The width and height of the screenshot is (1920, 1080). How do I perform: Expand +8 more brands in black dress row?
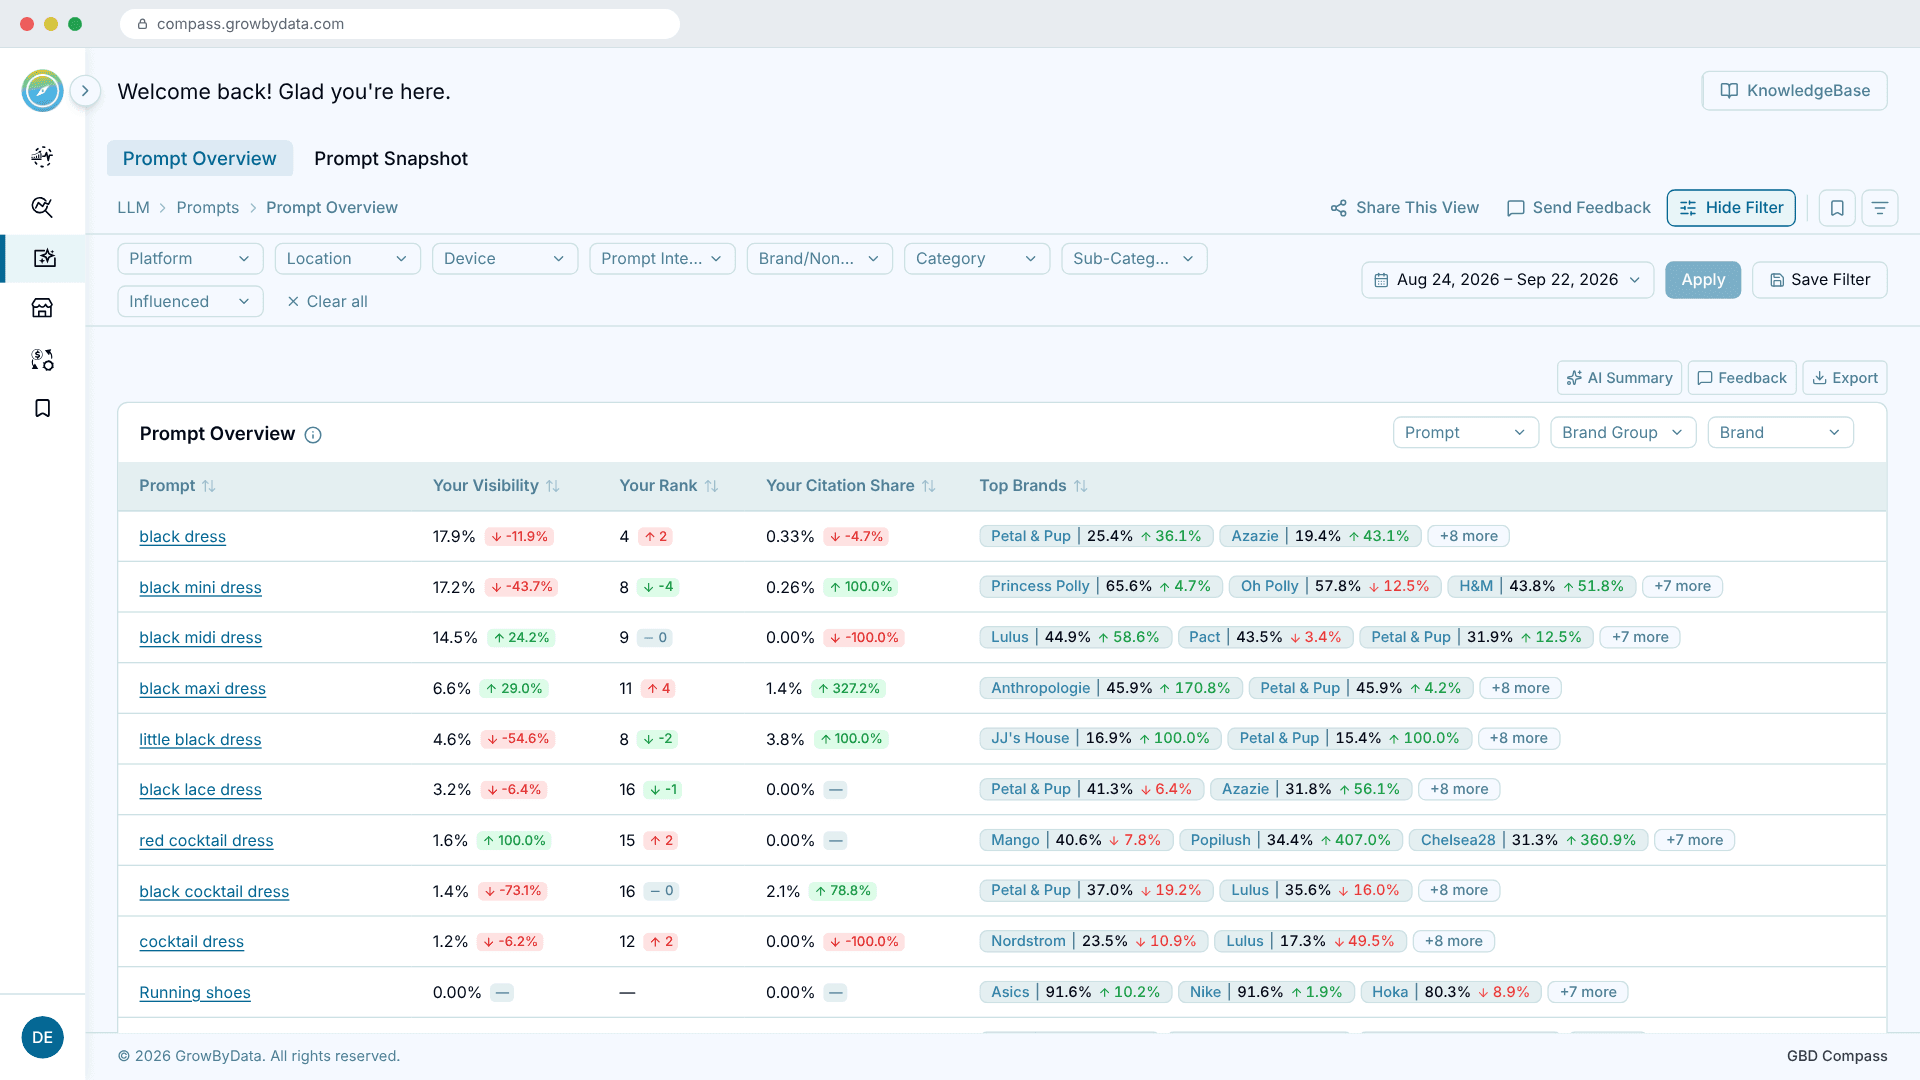pyautogui.click(x=1468, y=536)
